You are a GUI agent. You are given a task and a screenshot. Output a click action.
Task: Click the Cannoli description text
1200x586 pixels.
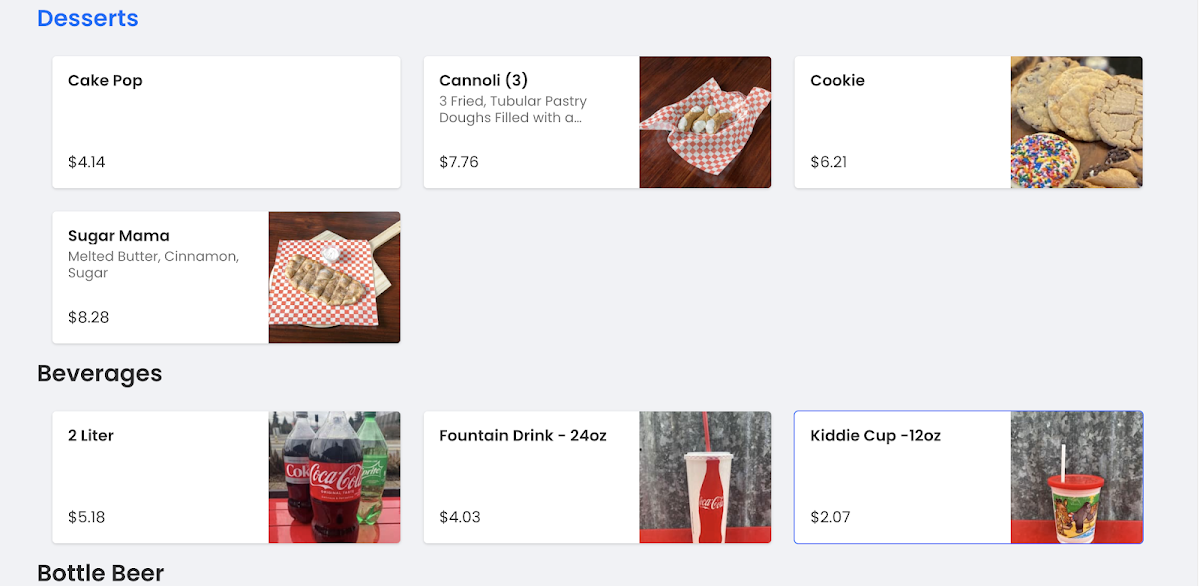point(512,109)
